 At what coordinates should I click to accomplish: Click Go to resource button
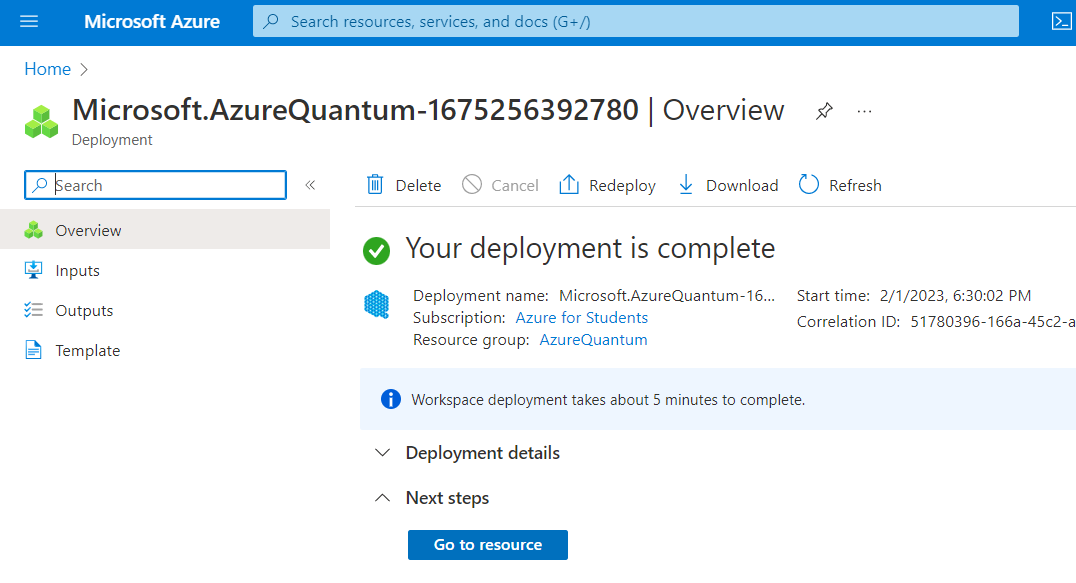pyautogui.click(x=488, y=545)
